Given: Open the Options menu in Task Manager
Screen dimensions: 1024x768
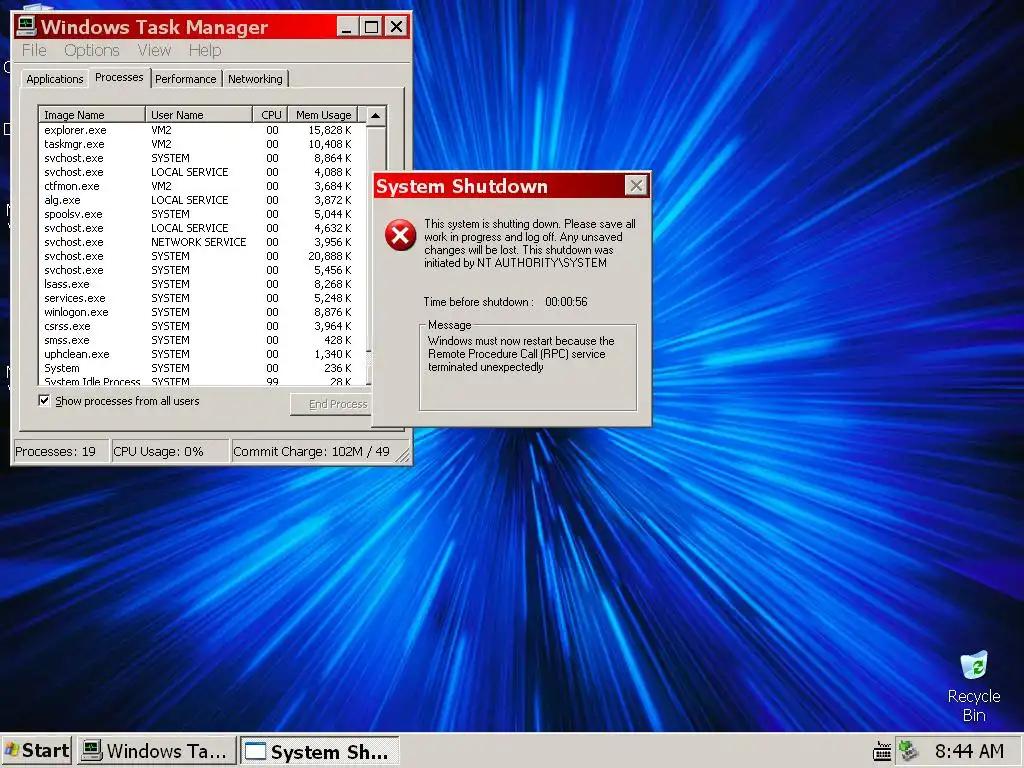Looking at the screenshot, I should coord(91,50).
